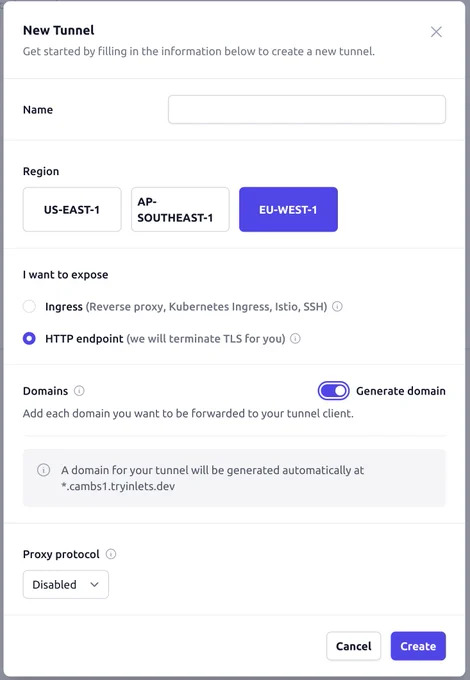Image resolution: width=470 pixels, height=680 pixels.
Task: Click the Proxy protocol info icon
Action: [111, 554]
